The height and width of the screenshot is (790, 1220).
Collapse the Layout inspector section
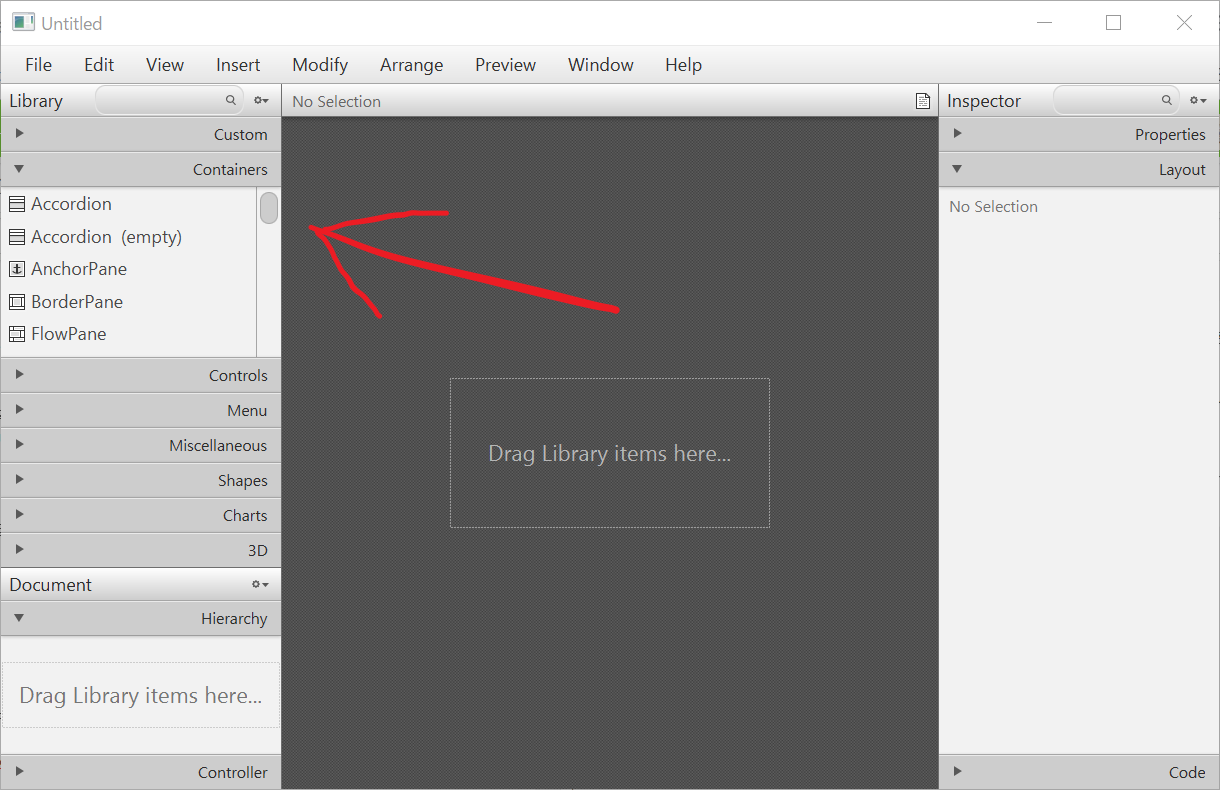coord(1080,169)
